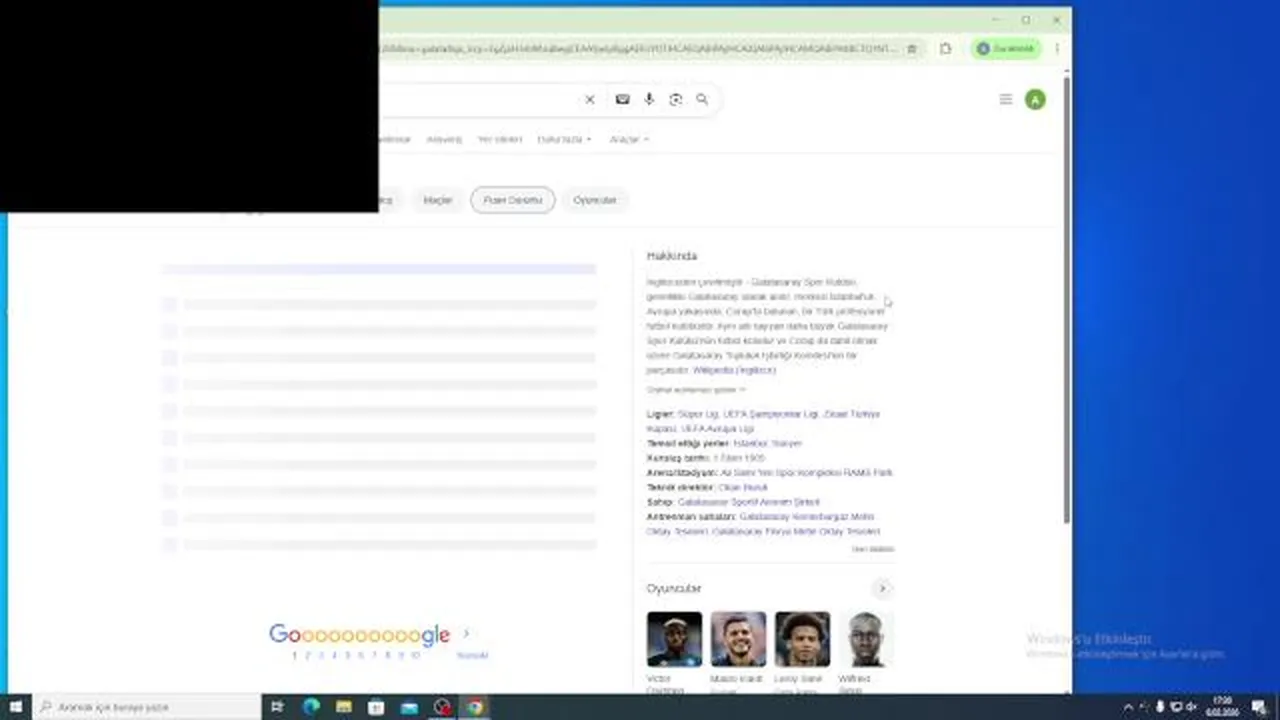Open File Explorer from the taskbar
Screen dimensions: 1280x720
pyautogui.click(x=344, y=707)
